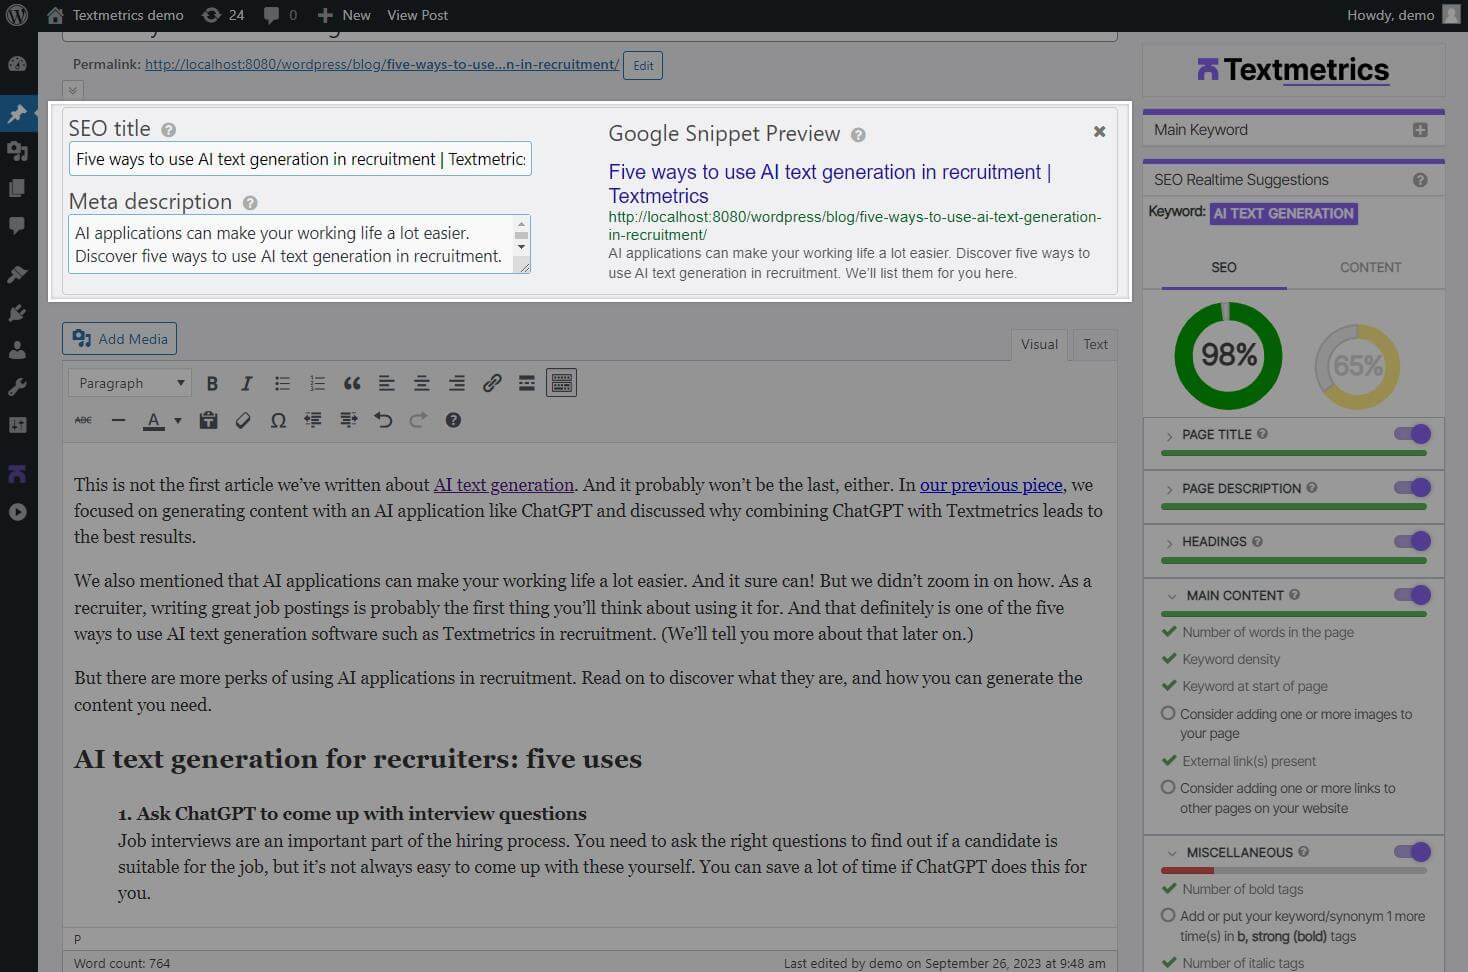1468x972 pixels.
Task: Click the Add Media button
Action: coord(120,339)
